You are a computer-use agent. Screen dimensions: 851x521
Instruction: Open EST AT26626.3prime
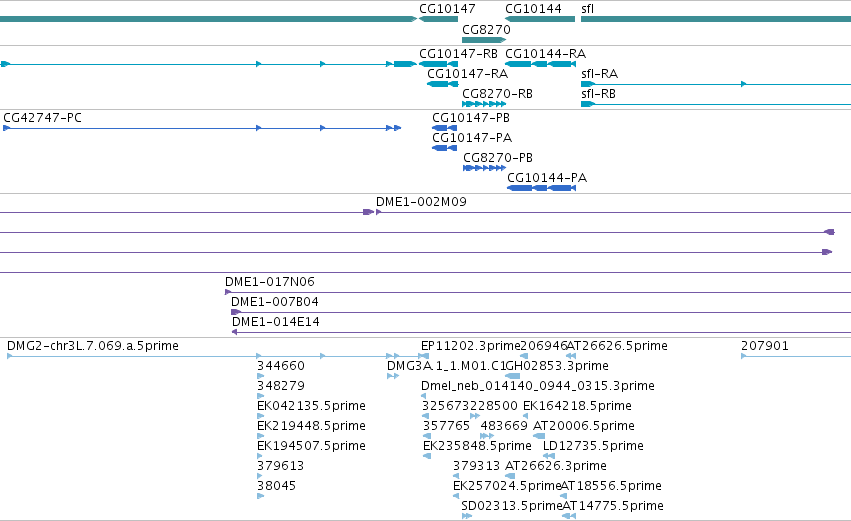tap(556, 466)
